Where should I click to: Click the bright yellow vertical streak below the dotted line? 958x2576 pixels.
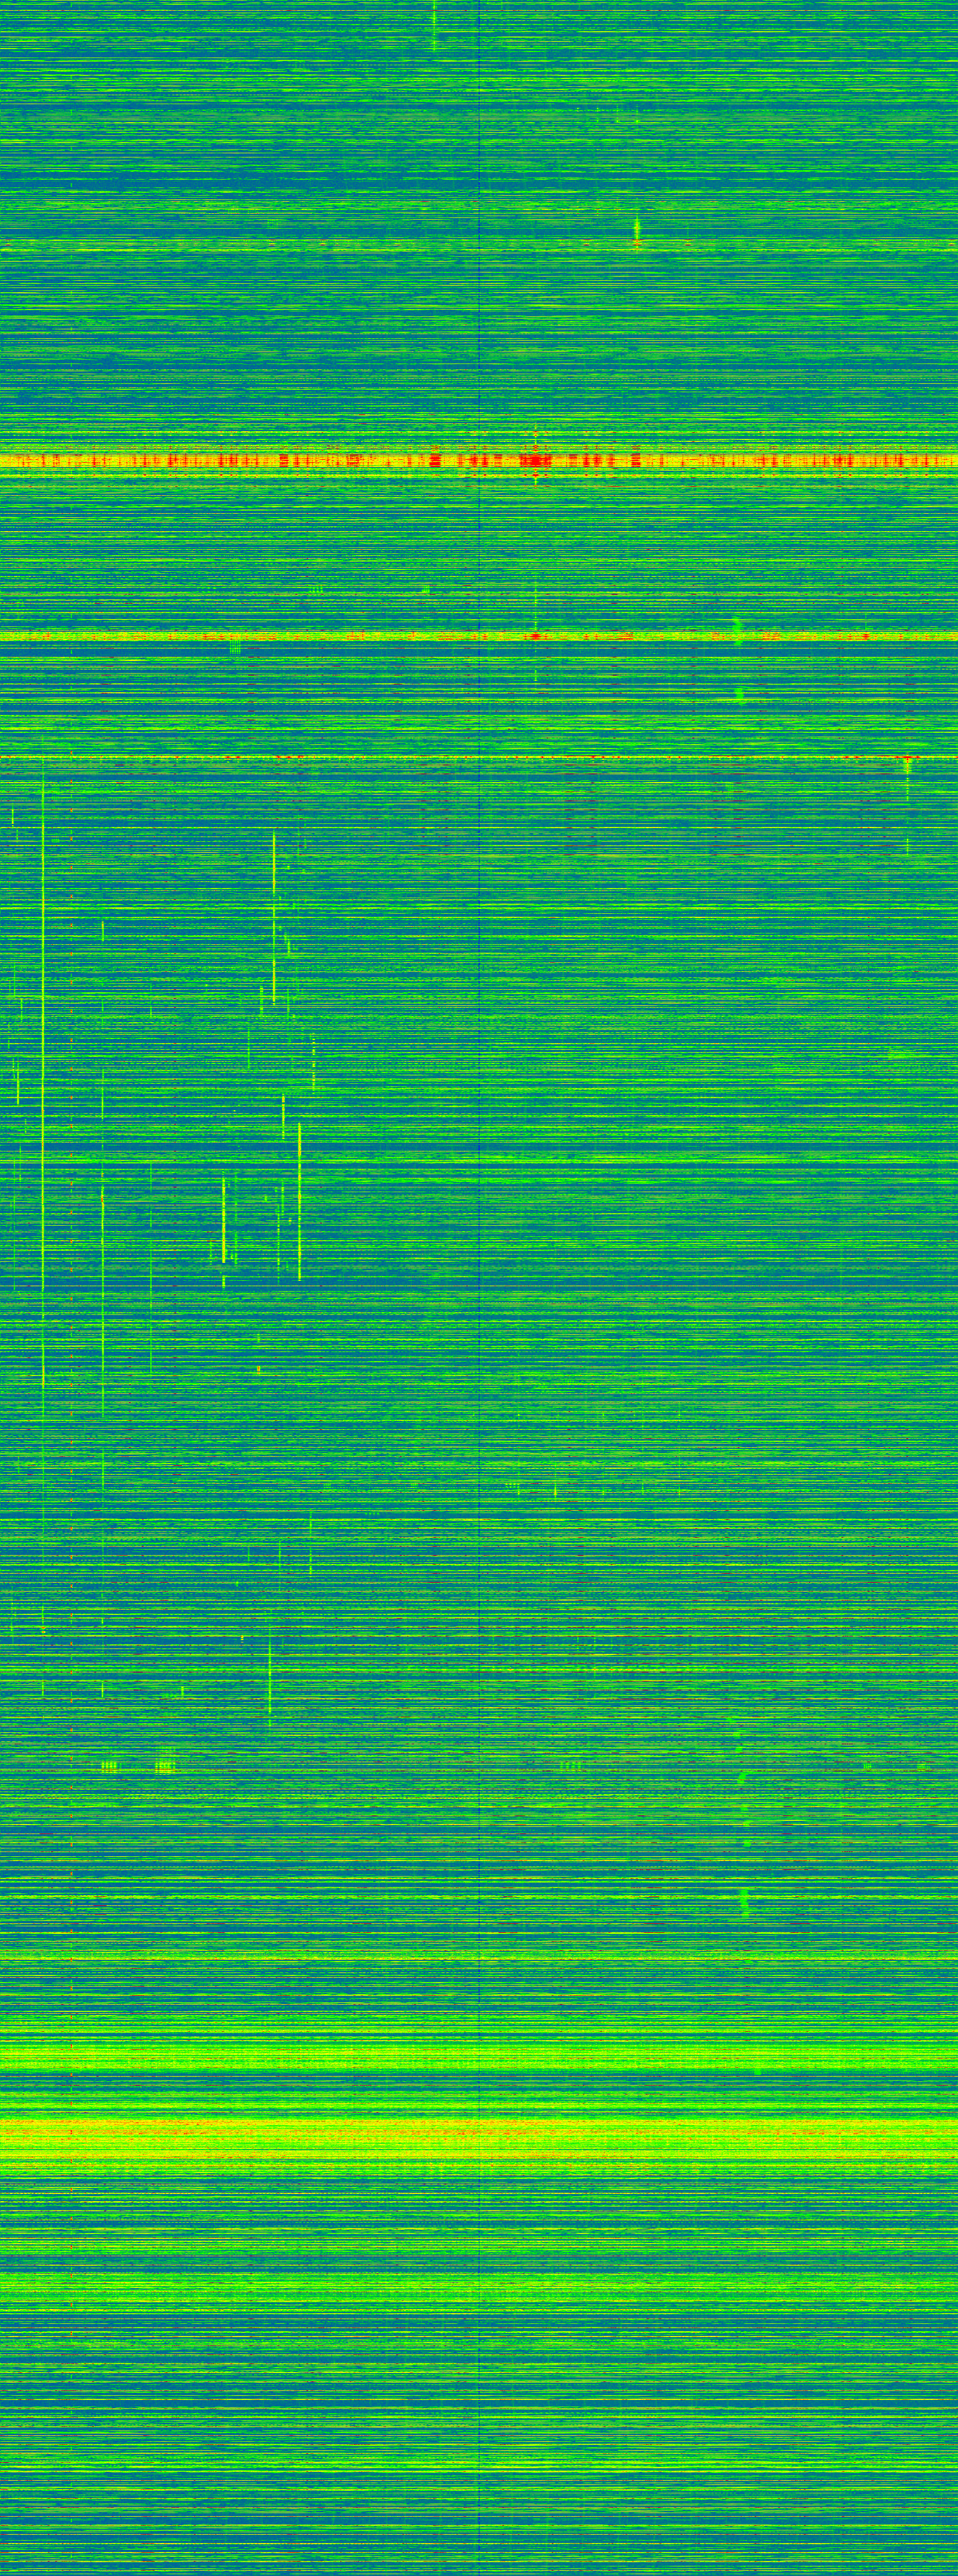274,900
